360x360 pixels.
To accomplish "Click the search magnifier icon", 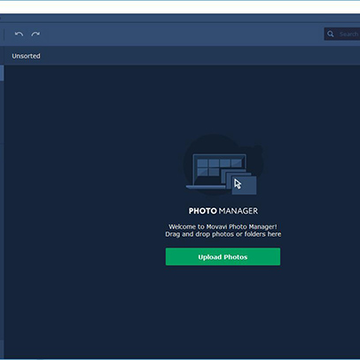I will coord(330,34).
